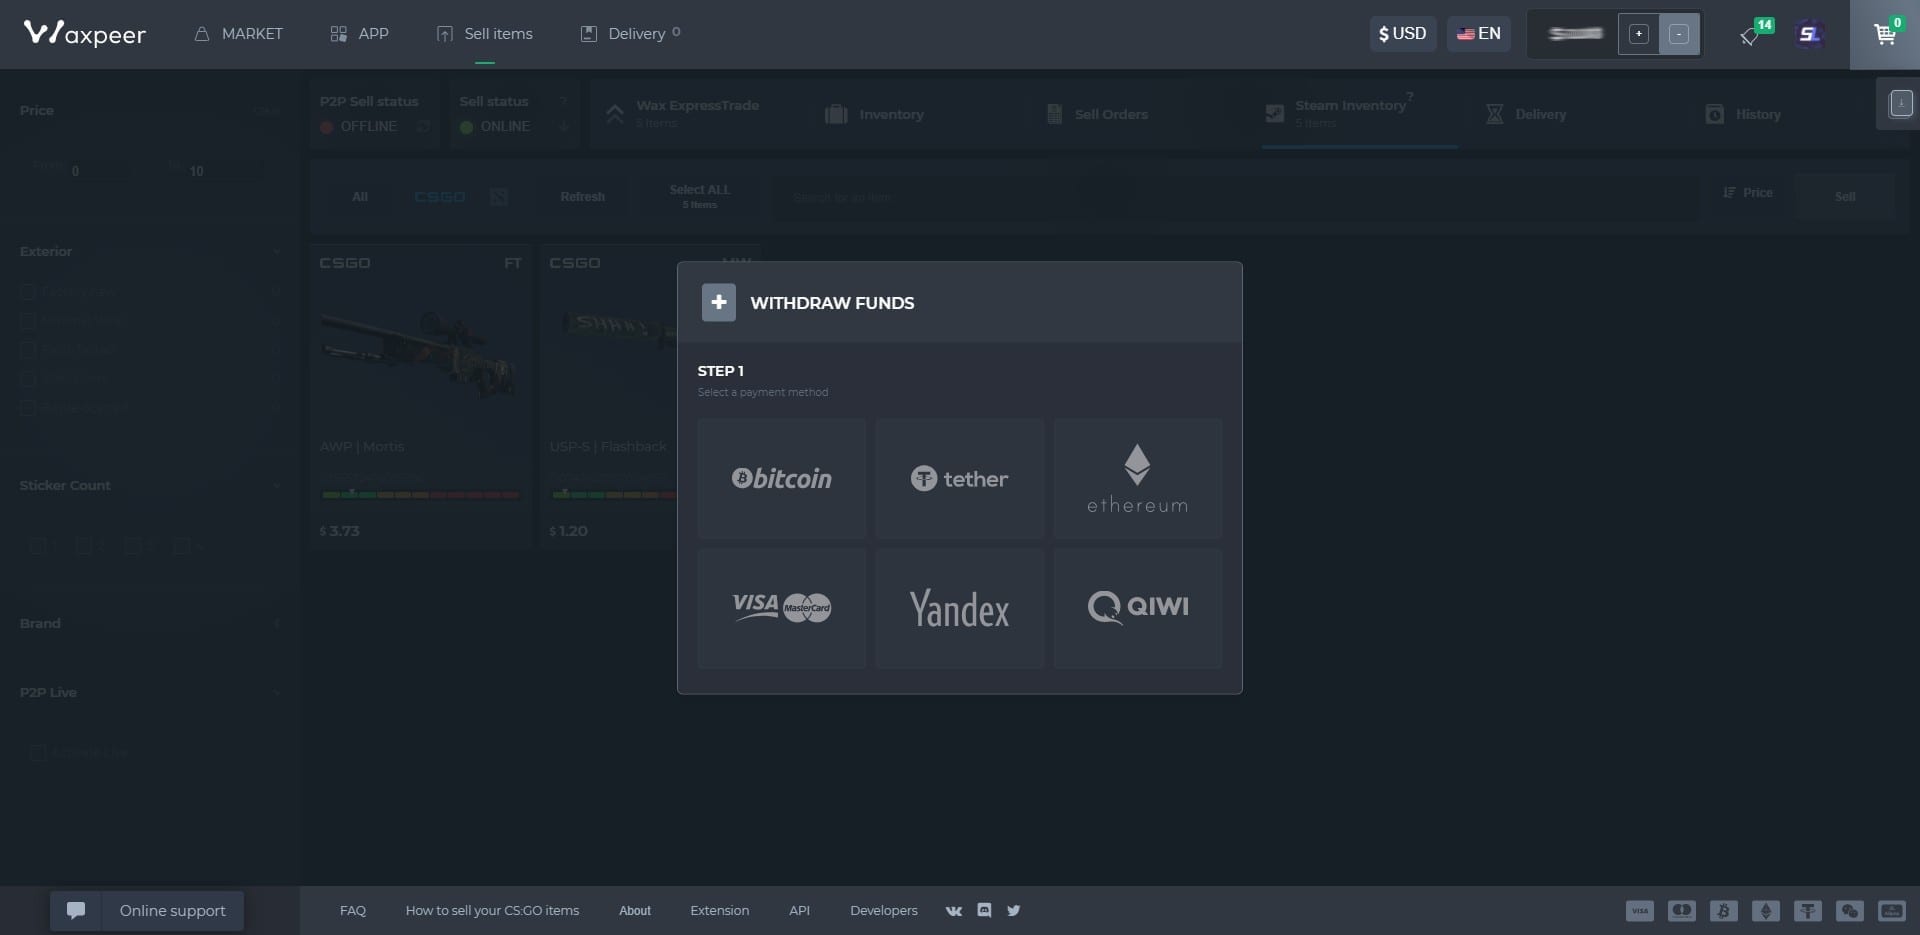This screenshot has height=935, width=1920.
Task: Open the Delivery tab in sell panel
Action: click(x=1527, y=114)
